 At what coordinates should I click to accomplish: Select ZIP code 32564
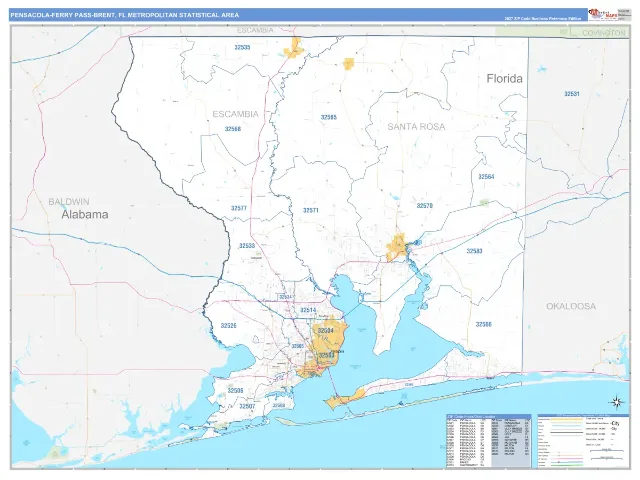point(486,177)
